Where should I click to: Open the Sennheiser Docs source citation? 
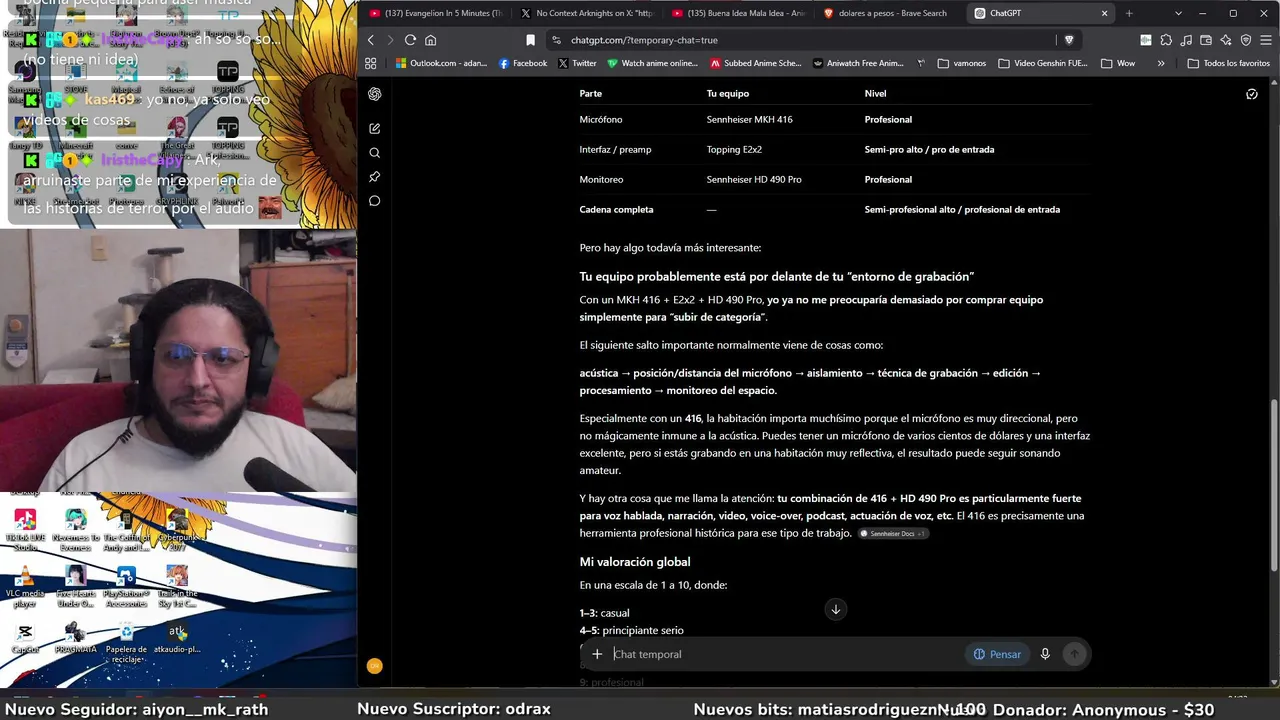click(x=894, y=534)
